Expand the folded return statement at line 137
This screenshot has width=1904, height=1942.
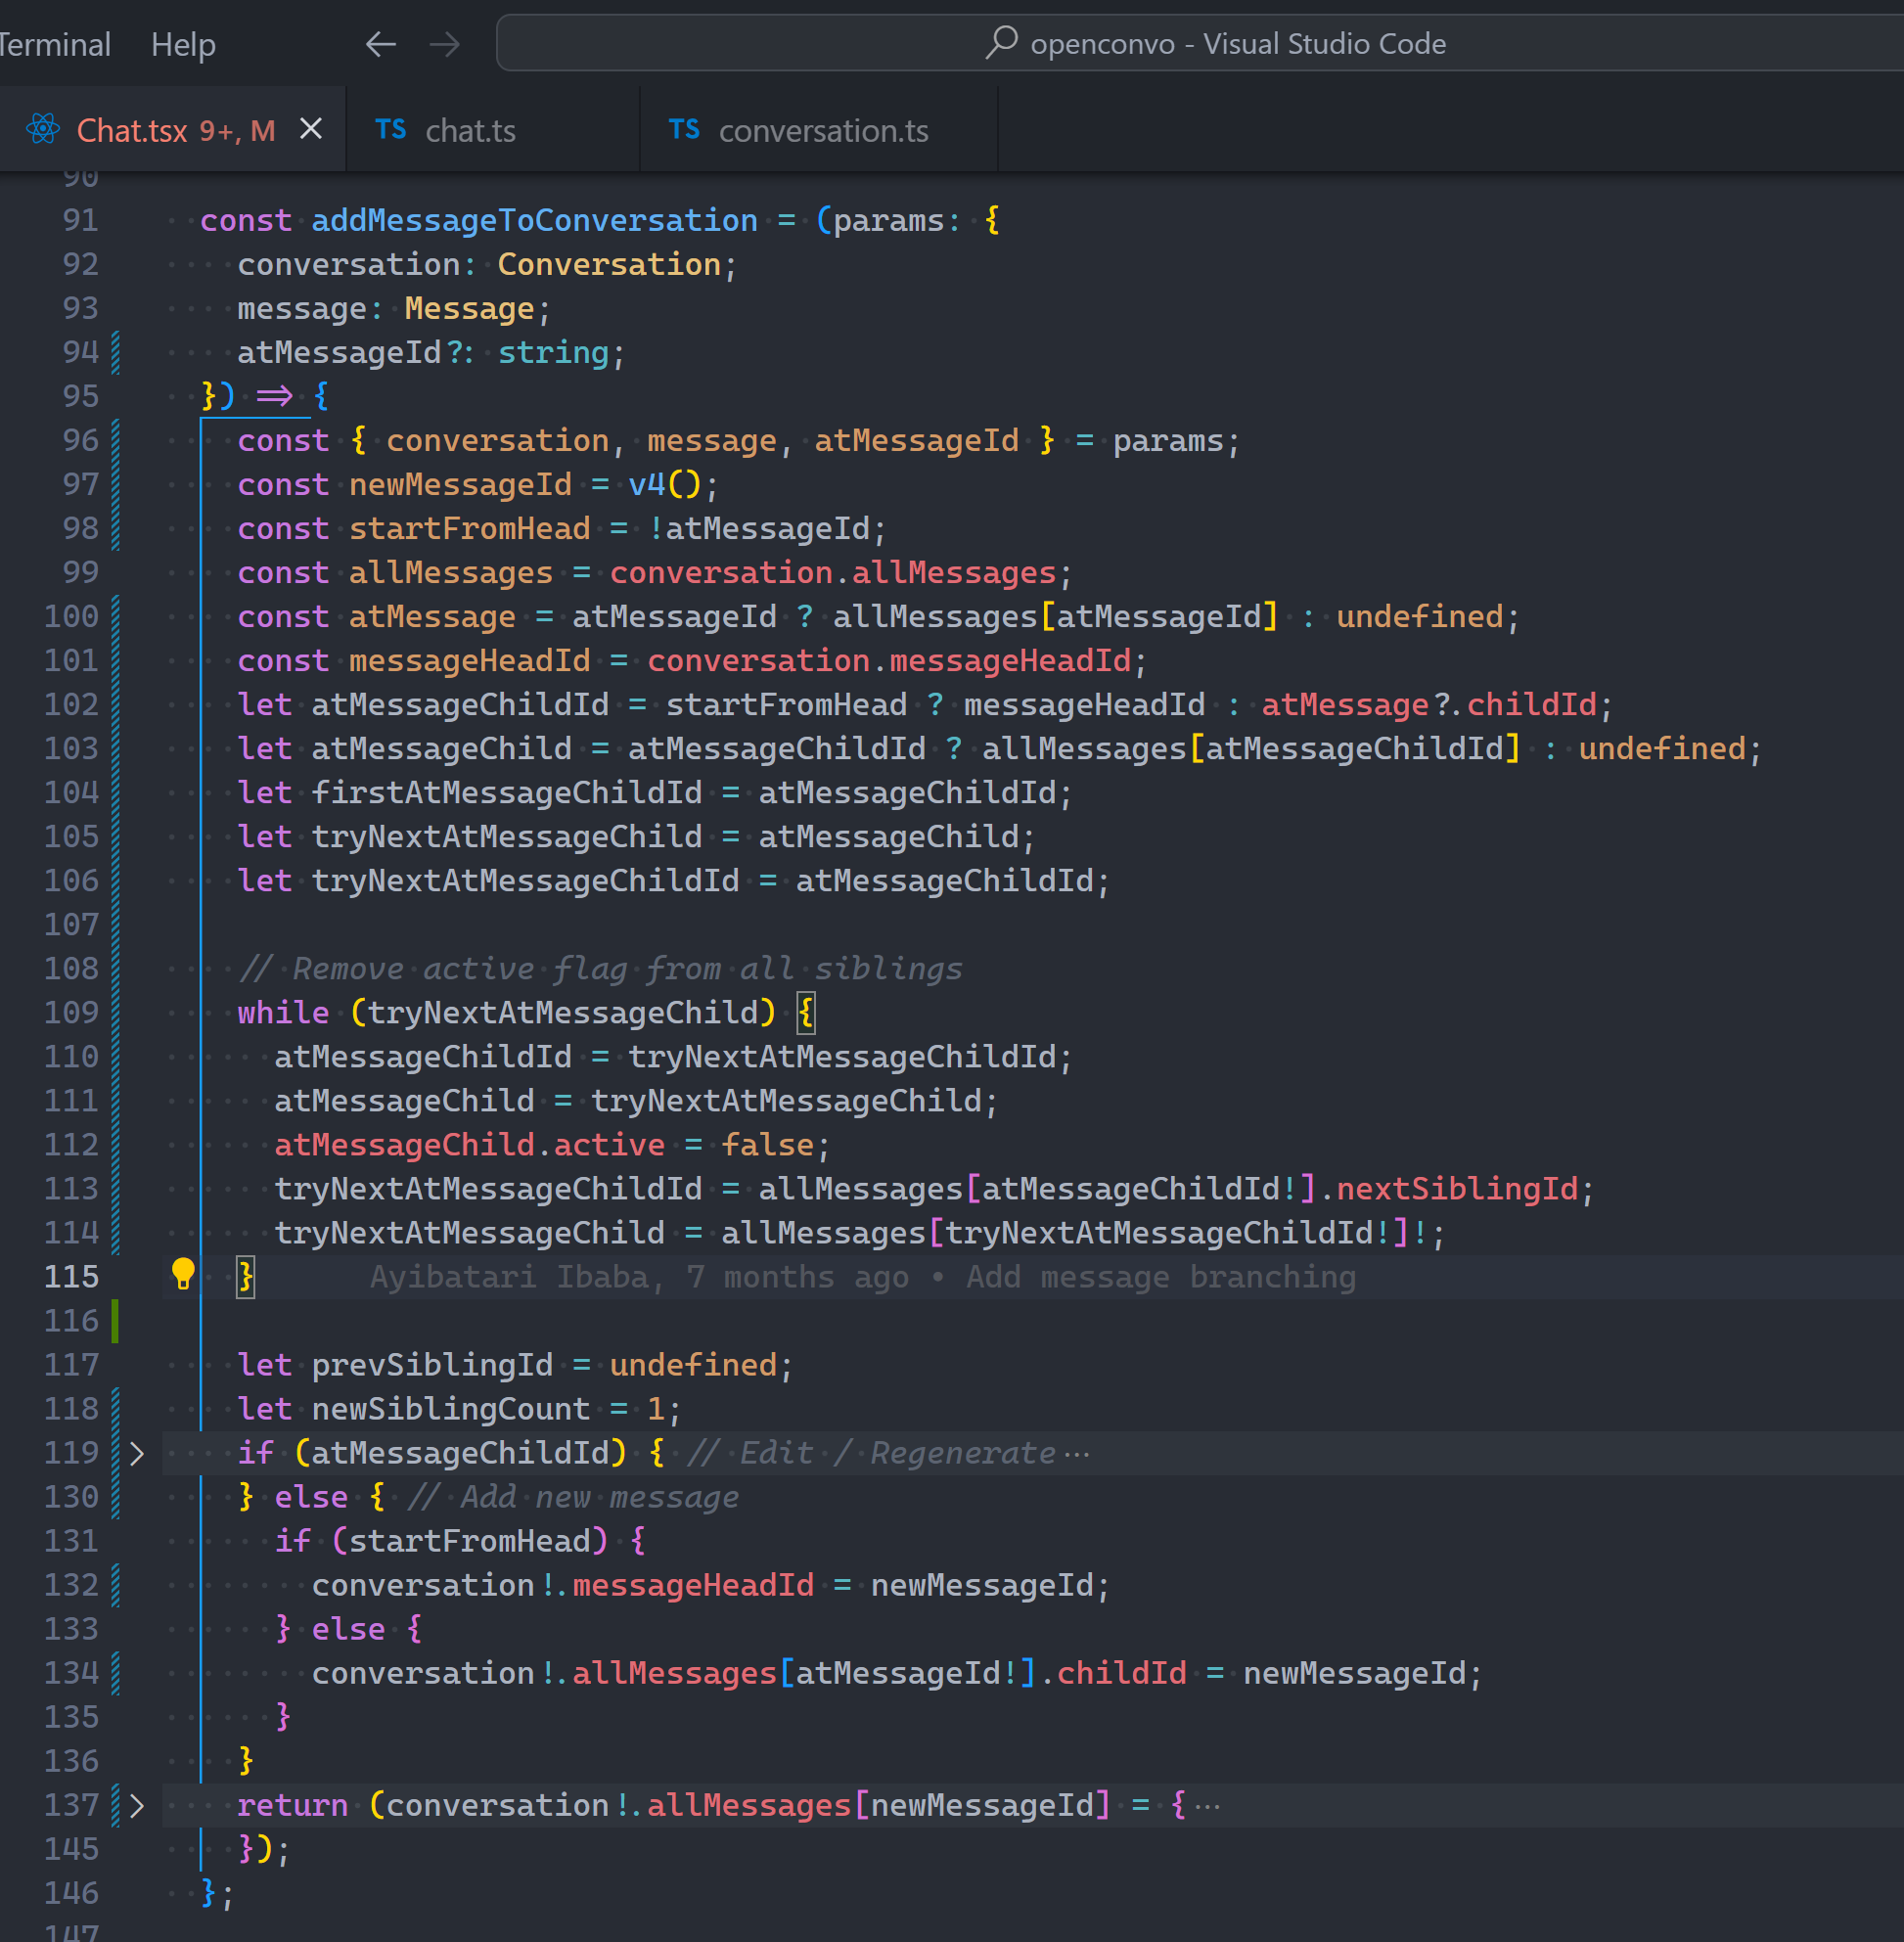pos(137,1805)
